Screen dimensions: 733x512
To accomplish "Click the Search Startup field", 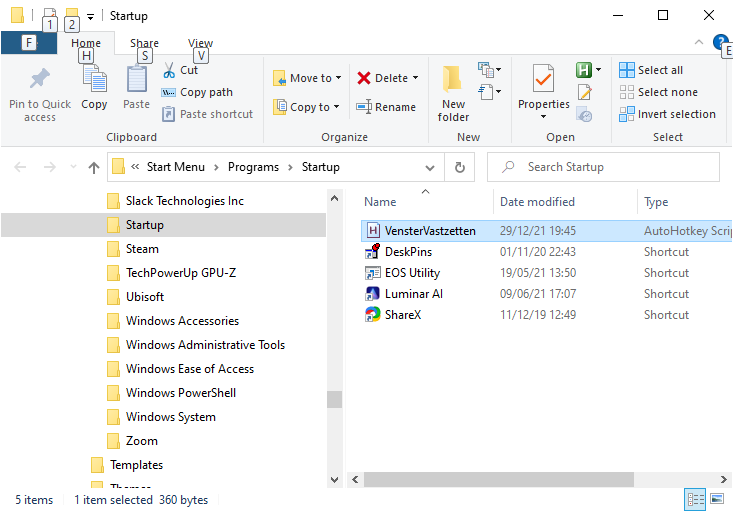I will click(x=603, y=167).
